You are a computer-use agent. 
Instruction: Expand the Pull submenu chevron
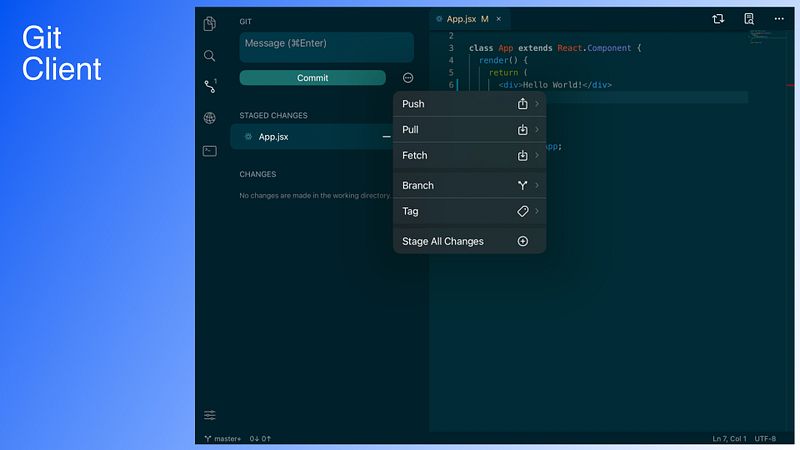click(x=537, y=130)
